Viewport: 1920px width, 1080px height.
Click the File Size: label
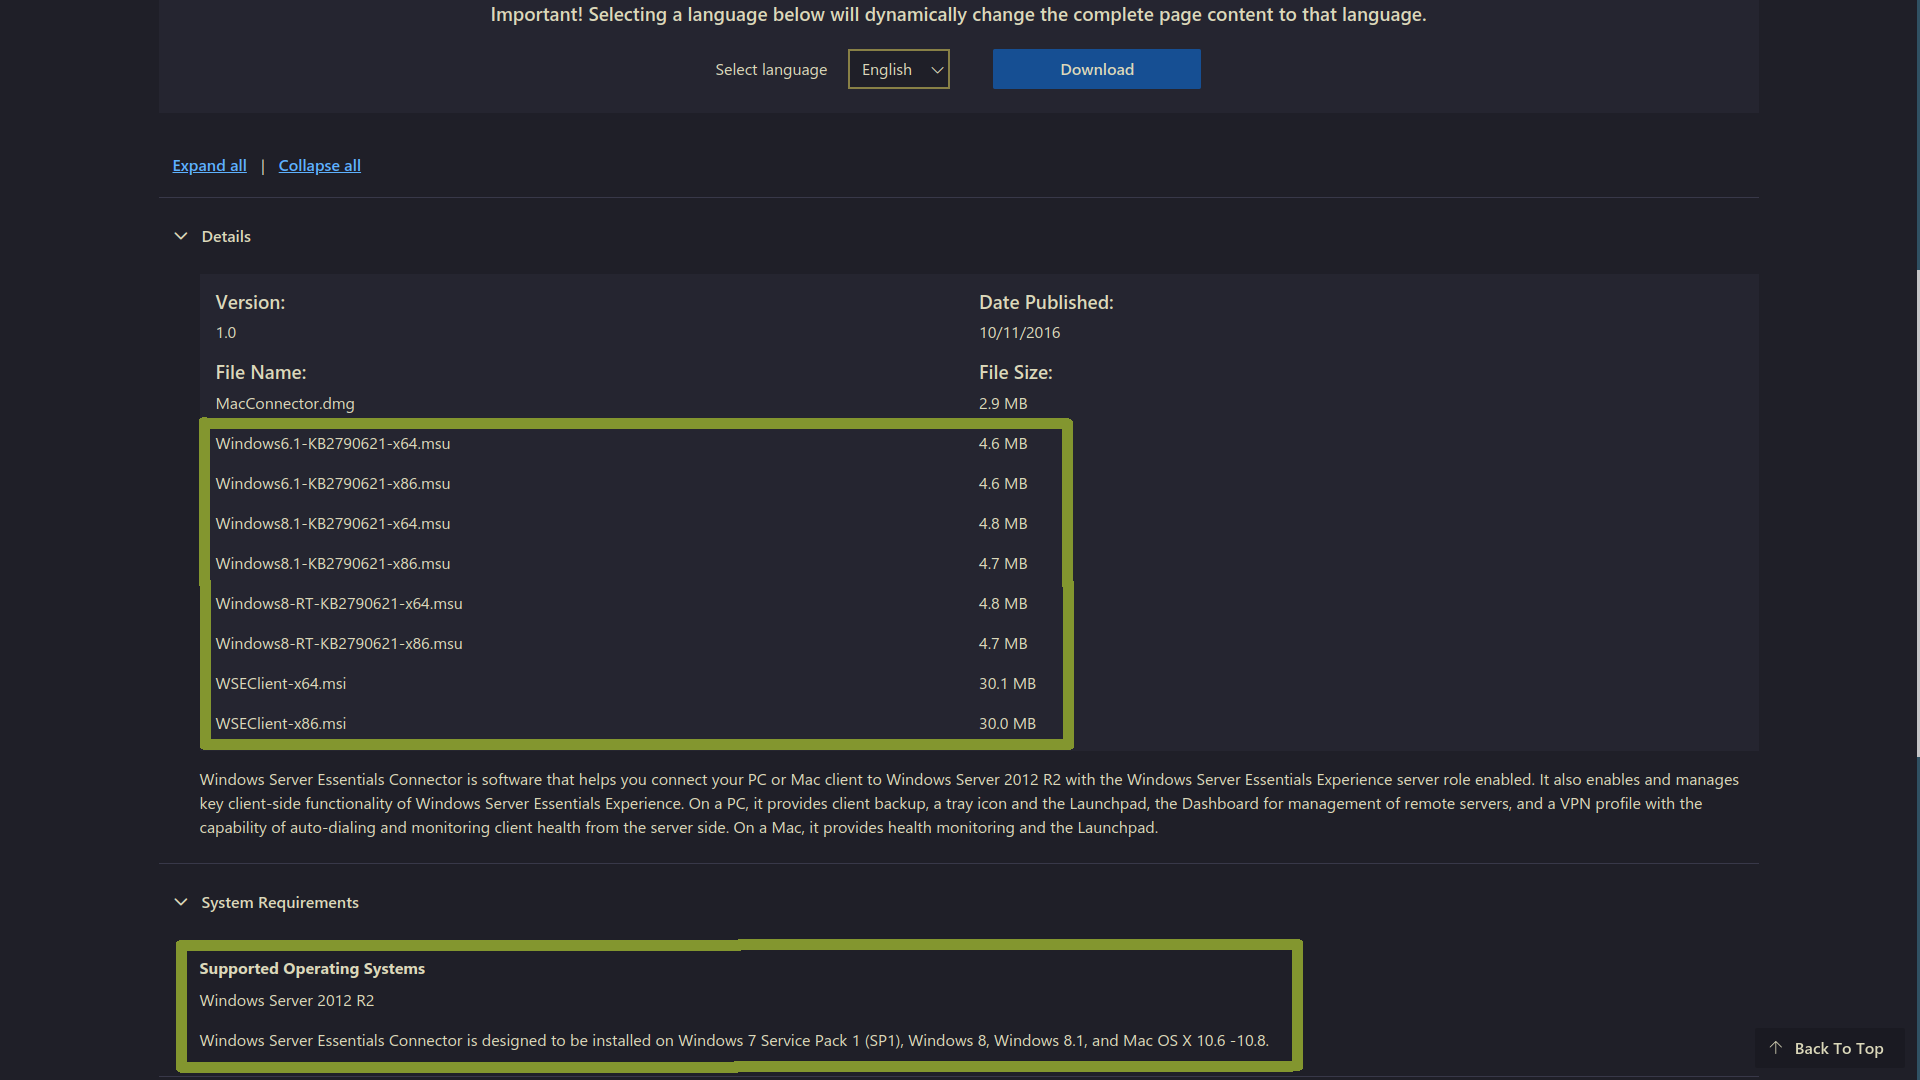click(1015, 372)
